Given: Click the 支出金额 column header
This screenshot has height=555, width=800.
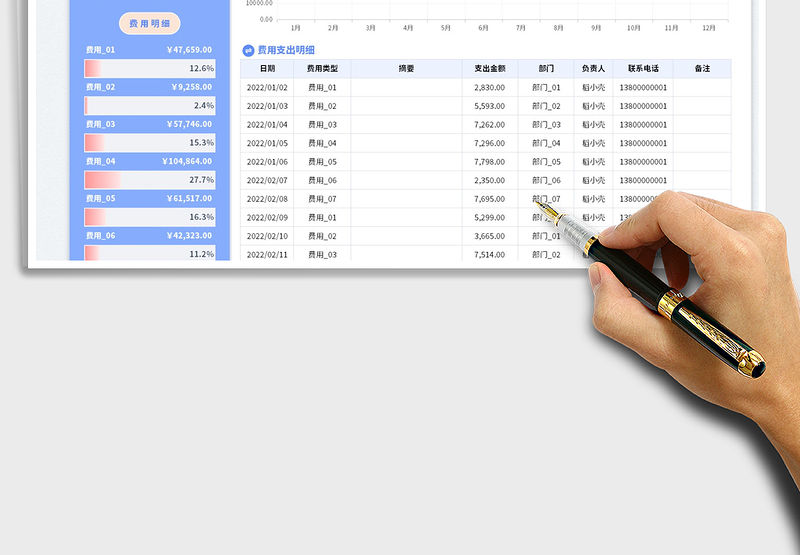Looking at the screenshot, I should (x=490, y=69).
